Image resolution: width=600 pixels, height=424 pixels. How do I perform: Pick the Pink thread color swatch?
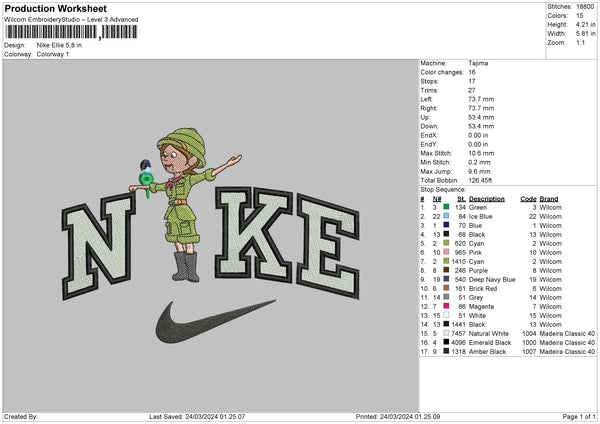coord(447,252)
